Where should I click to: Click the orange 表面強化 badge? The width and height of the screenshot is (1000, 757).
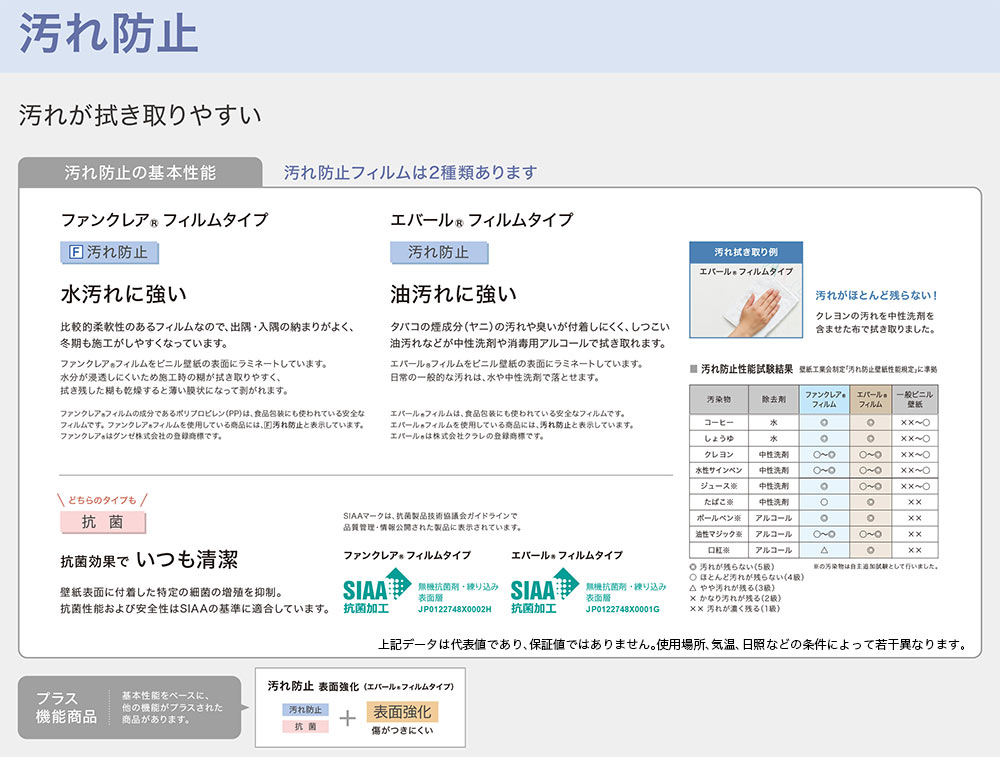click(x=402, y=712)
